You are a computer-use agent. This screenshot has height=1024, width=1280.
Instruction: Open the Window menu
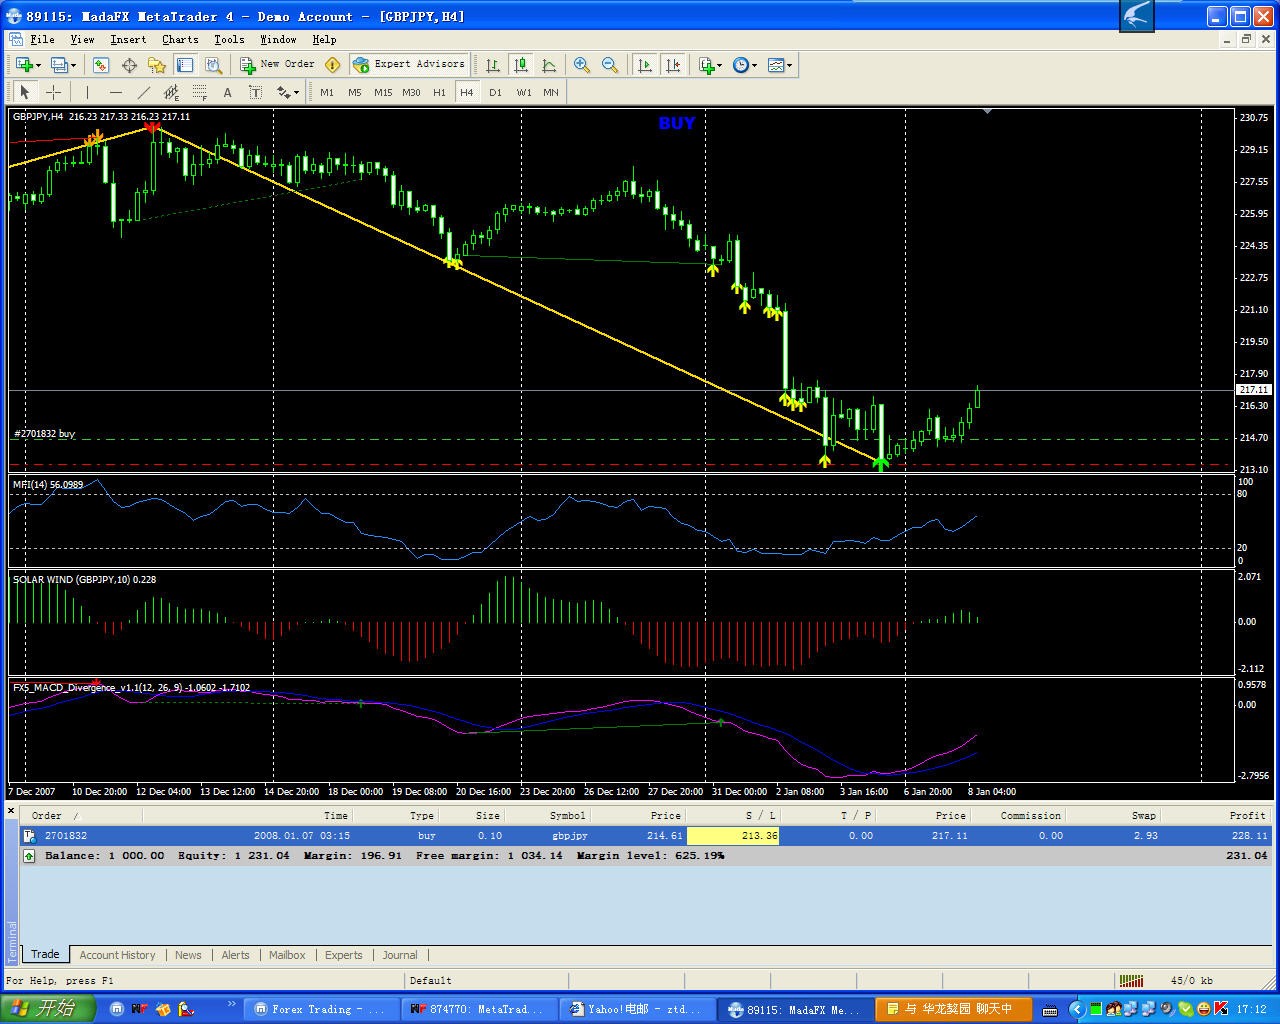point(278,39)
